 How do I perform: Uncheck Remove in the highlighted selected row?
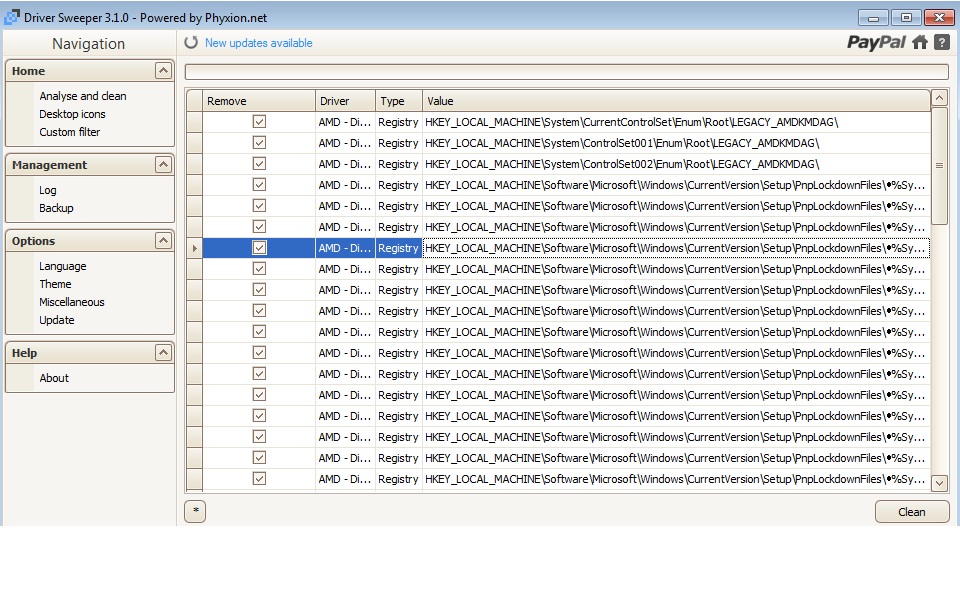click(x=259, y=247)
